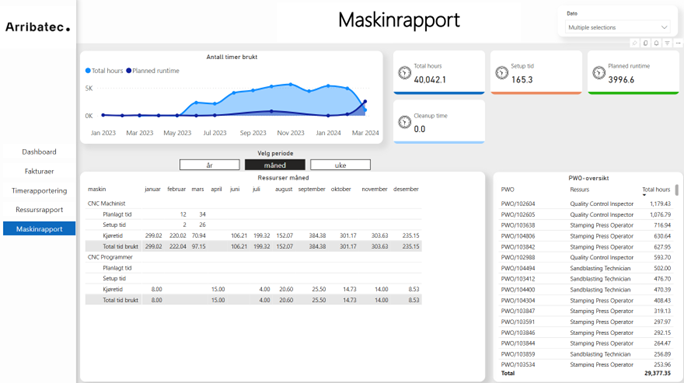Click the Setup tid value 165.3

[x=522, y=80]
